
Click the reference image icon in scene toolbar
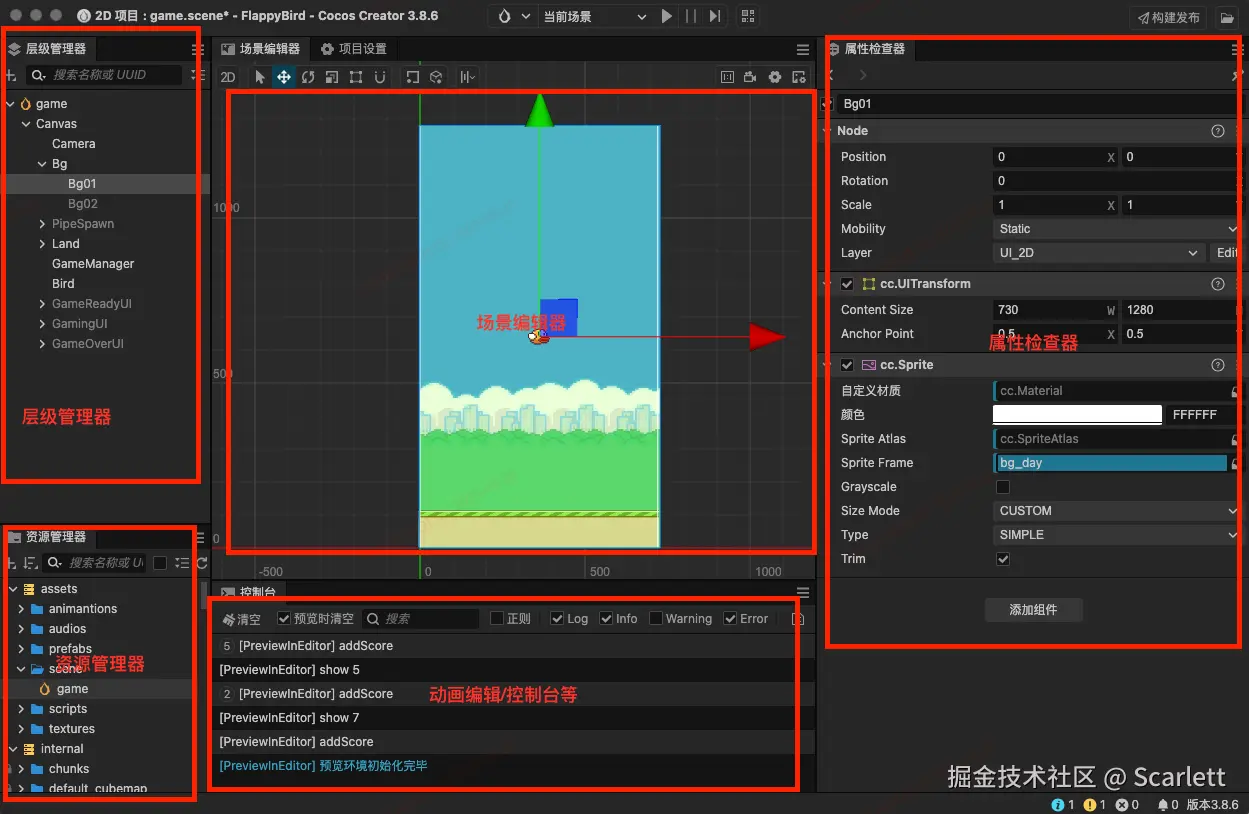tap(727, 77)
